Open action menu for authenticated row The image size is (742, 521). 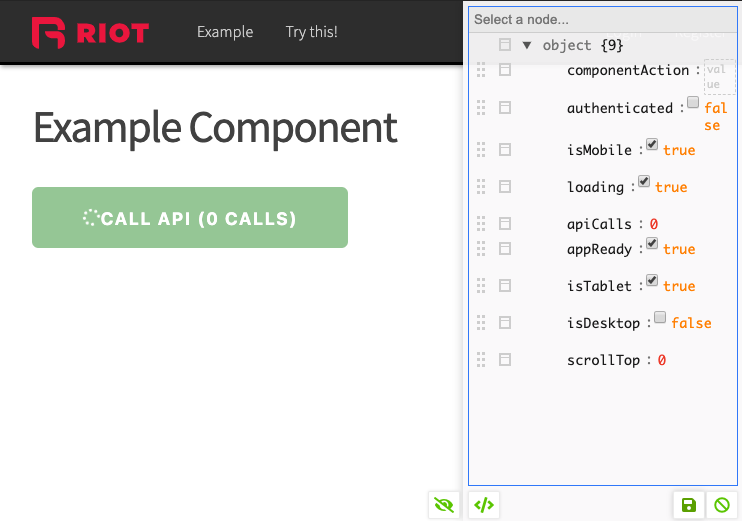click(505, 108)
